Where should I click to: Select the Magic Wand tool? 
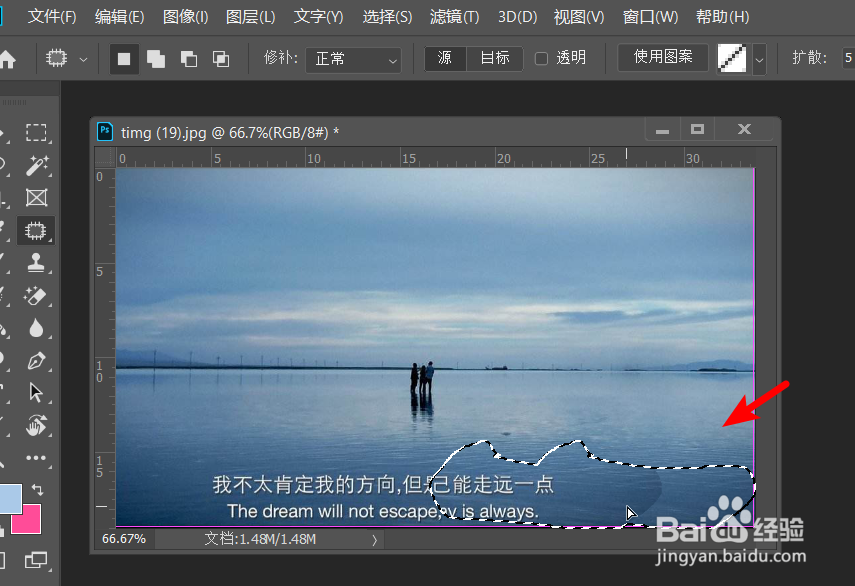(36, 164)
